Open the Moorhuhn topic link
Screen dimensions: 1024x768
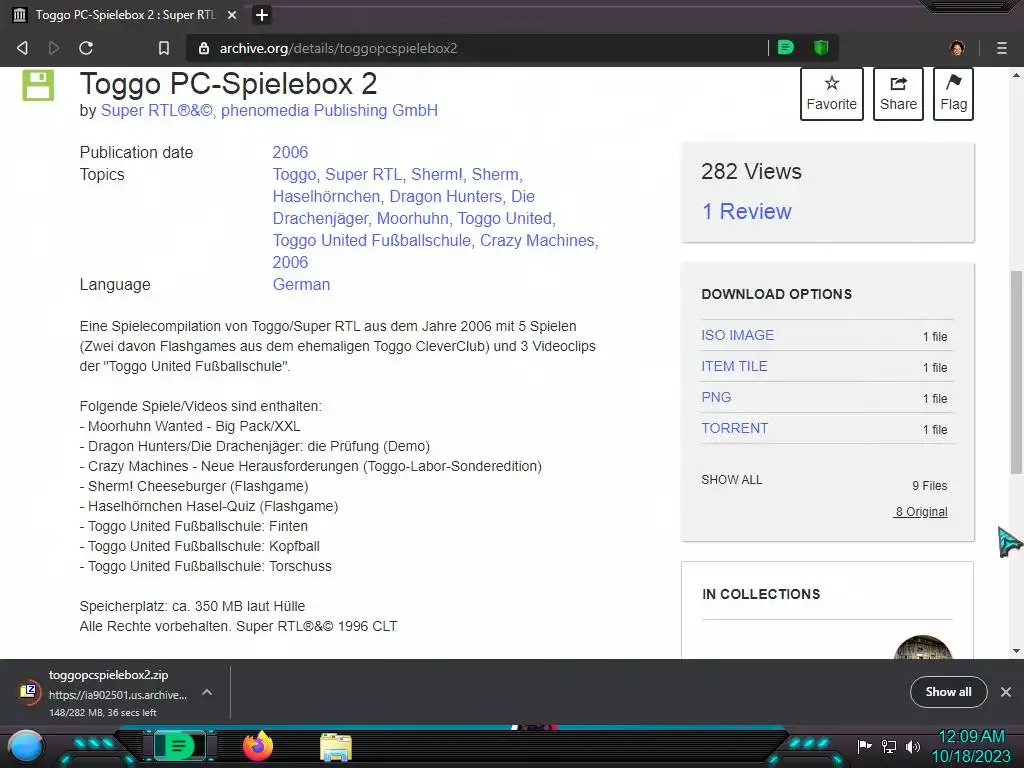tap(413, 218)
